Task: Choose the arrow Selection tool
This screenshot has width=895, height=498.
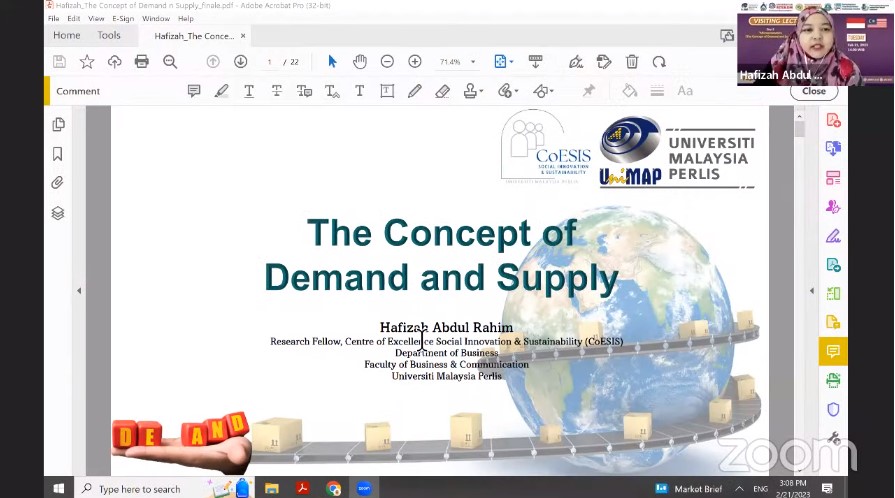Action: (332, 62)
